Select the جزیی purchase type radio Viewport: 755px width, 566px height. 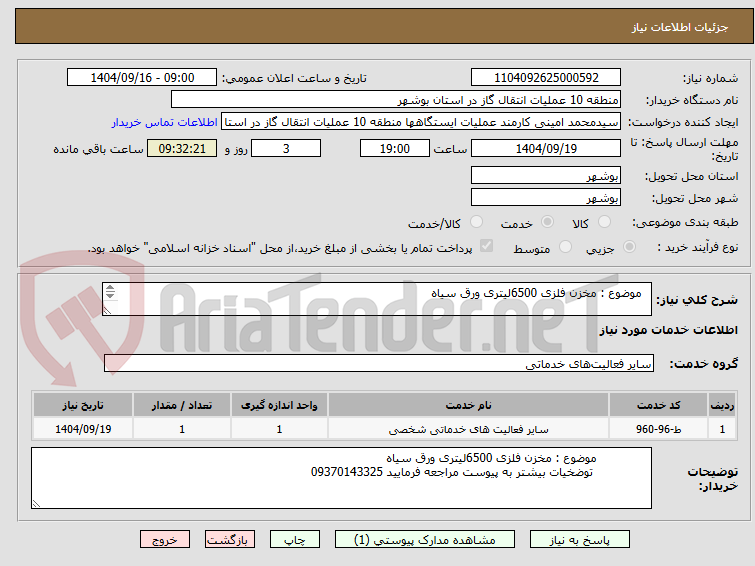point(629,247)
